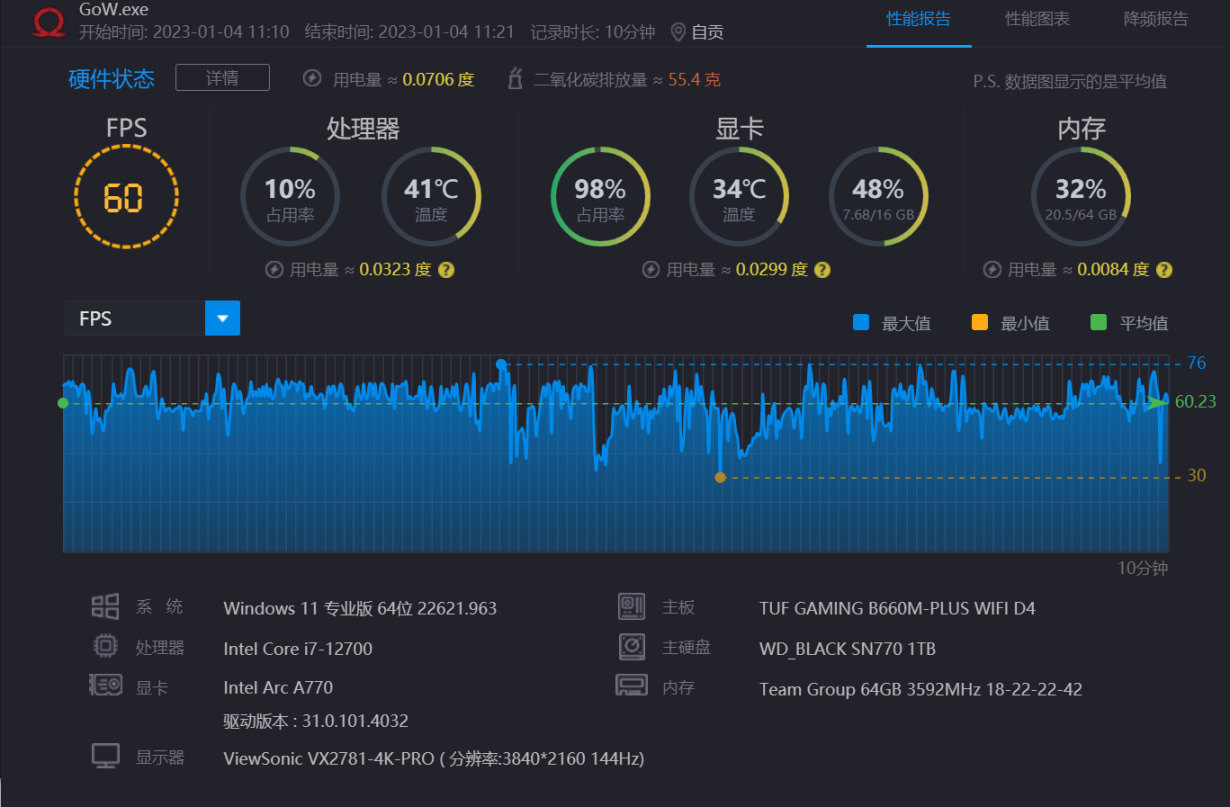Click the GPU 48% video memory gauge
Screen dimensions: 1230x807
point(878,197)
